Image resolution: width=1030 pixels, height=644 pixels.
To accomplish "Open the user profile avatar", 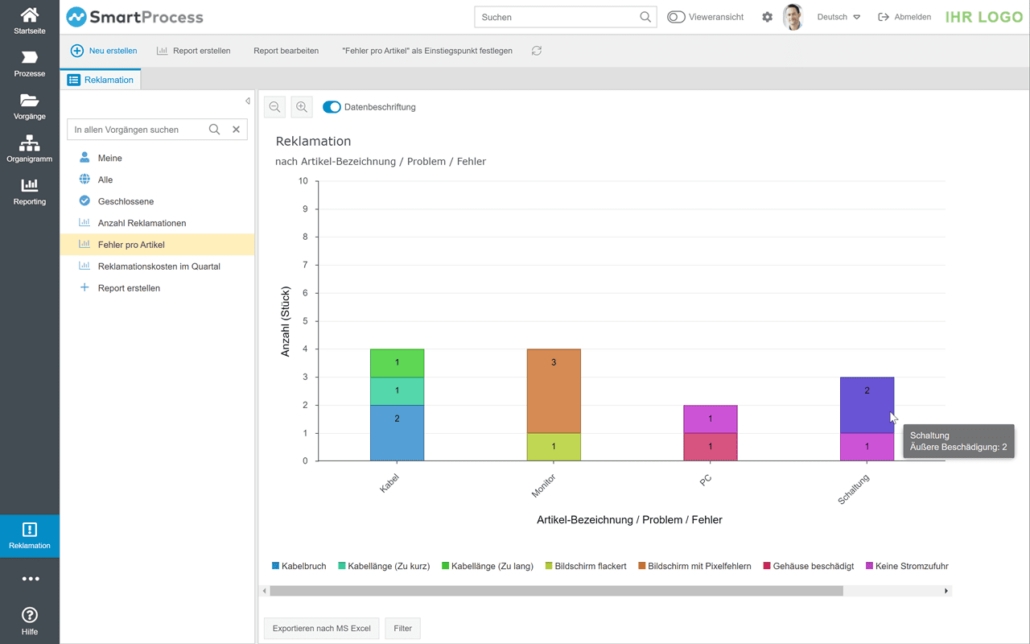I will 794,17.
